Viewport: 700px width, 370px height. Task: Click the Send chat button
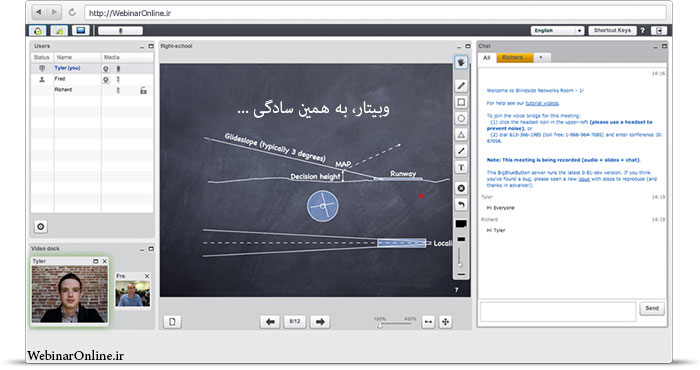tap(652, 308)
